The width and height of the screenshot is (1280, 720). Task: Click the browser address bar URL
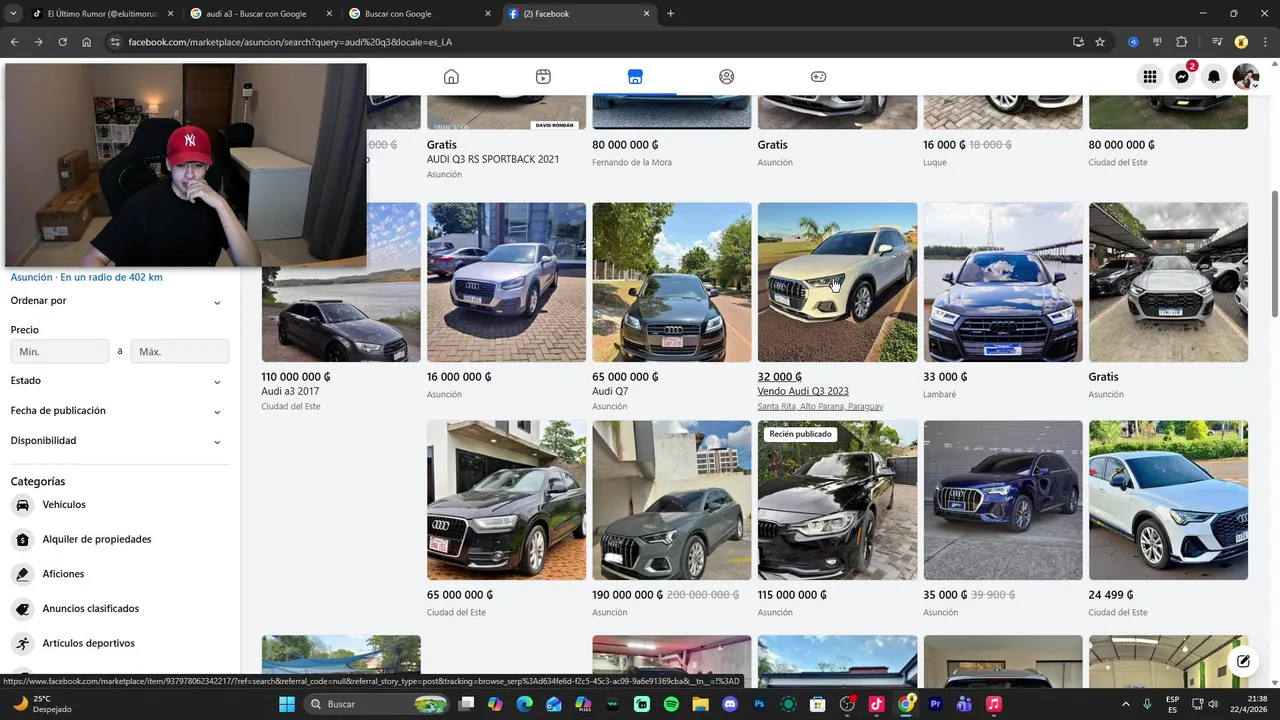(x=290, y=42)
